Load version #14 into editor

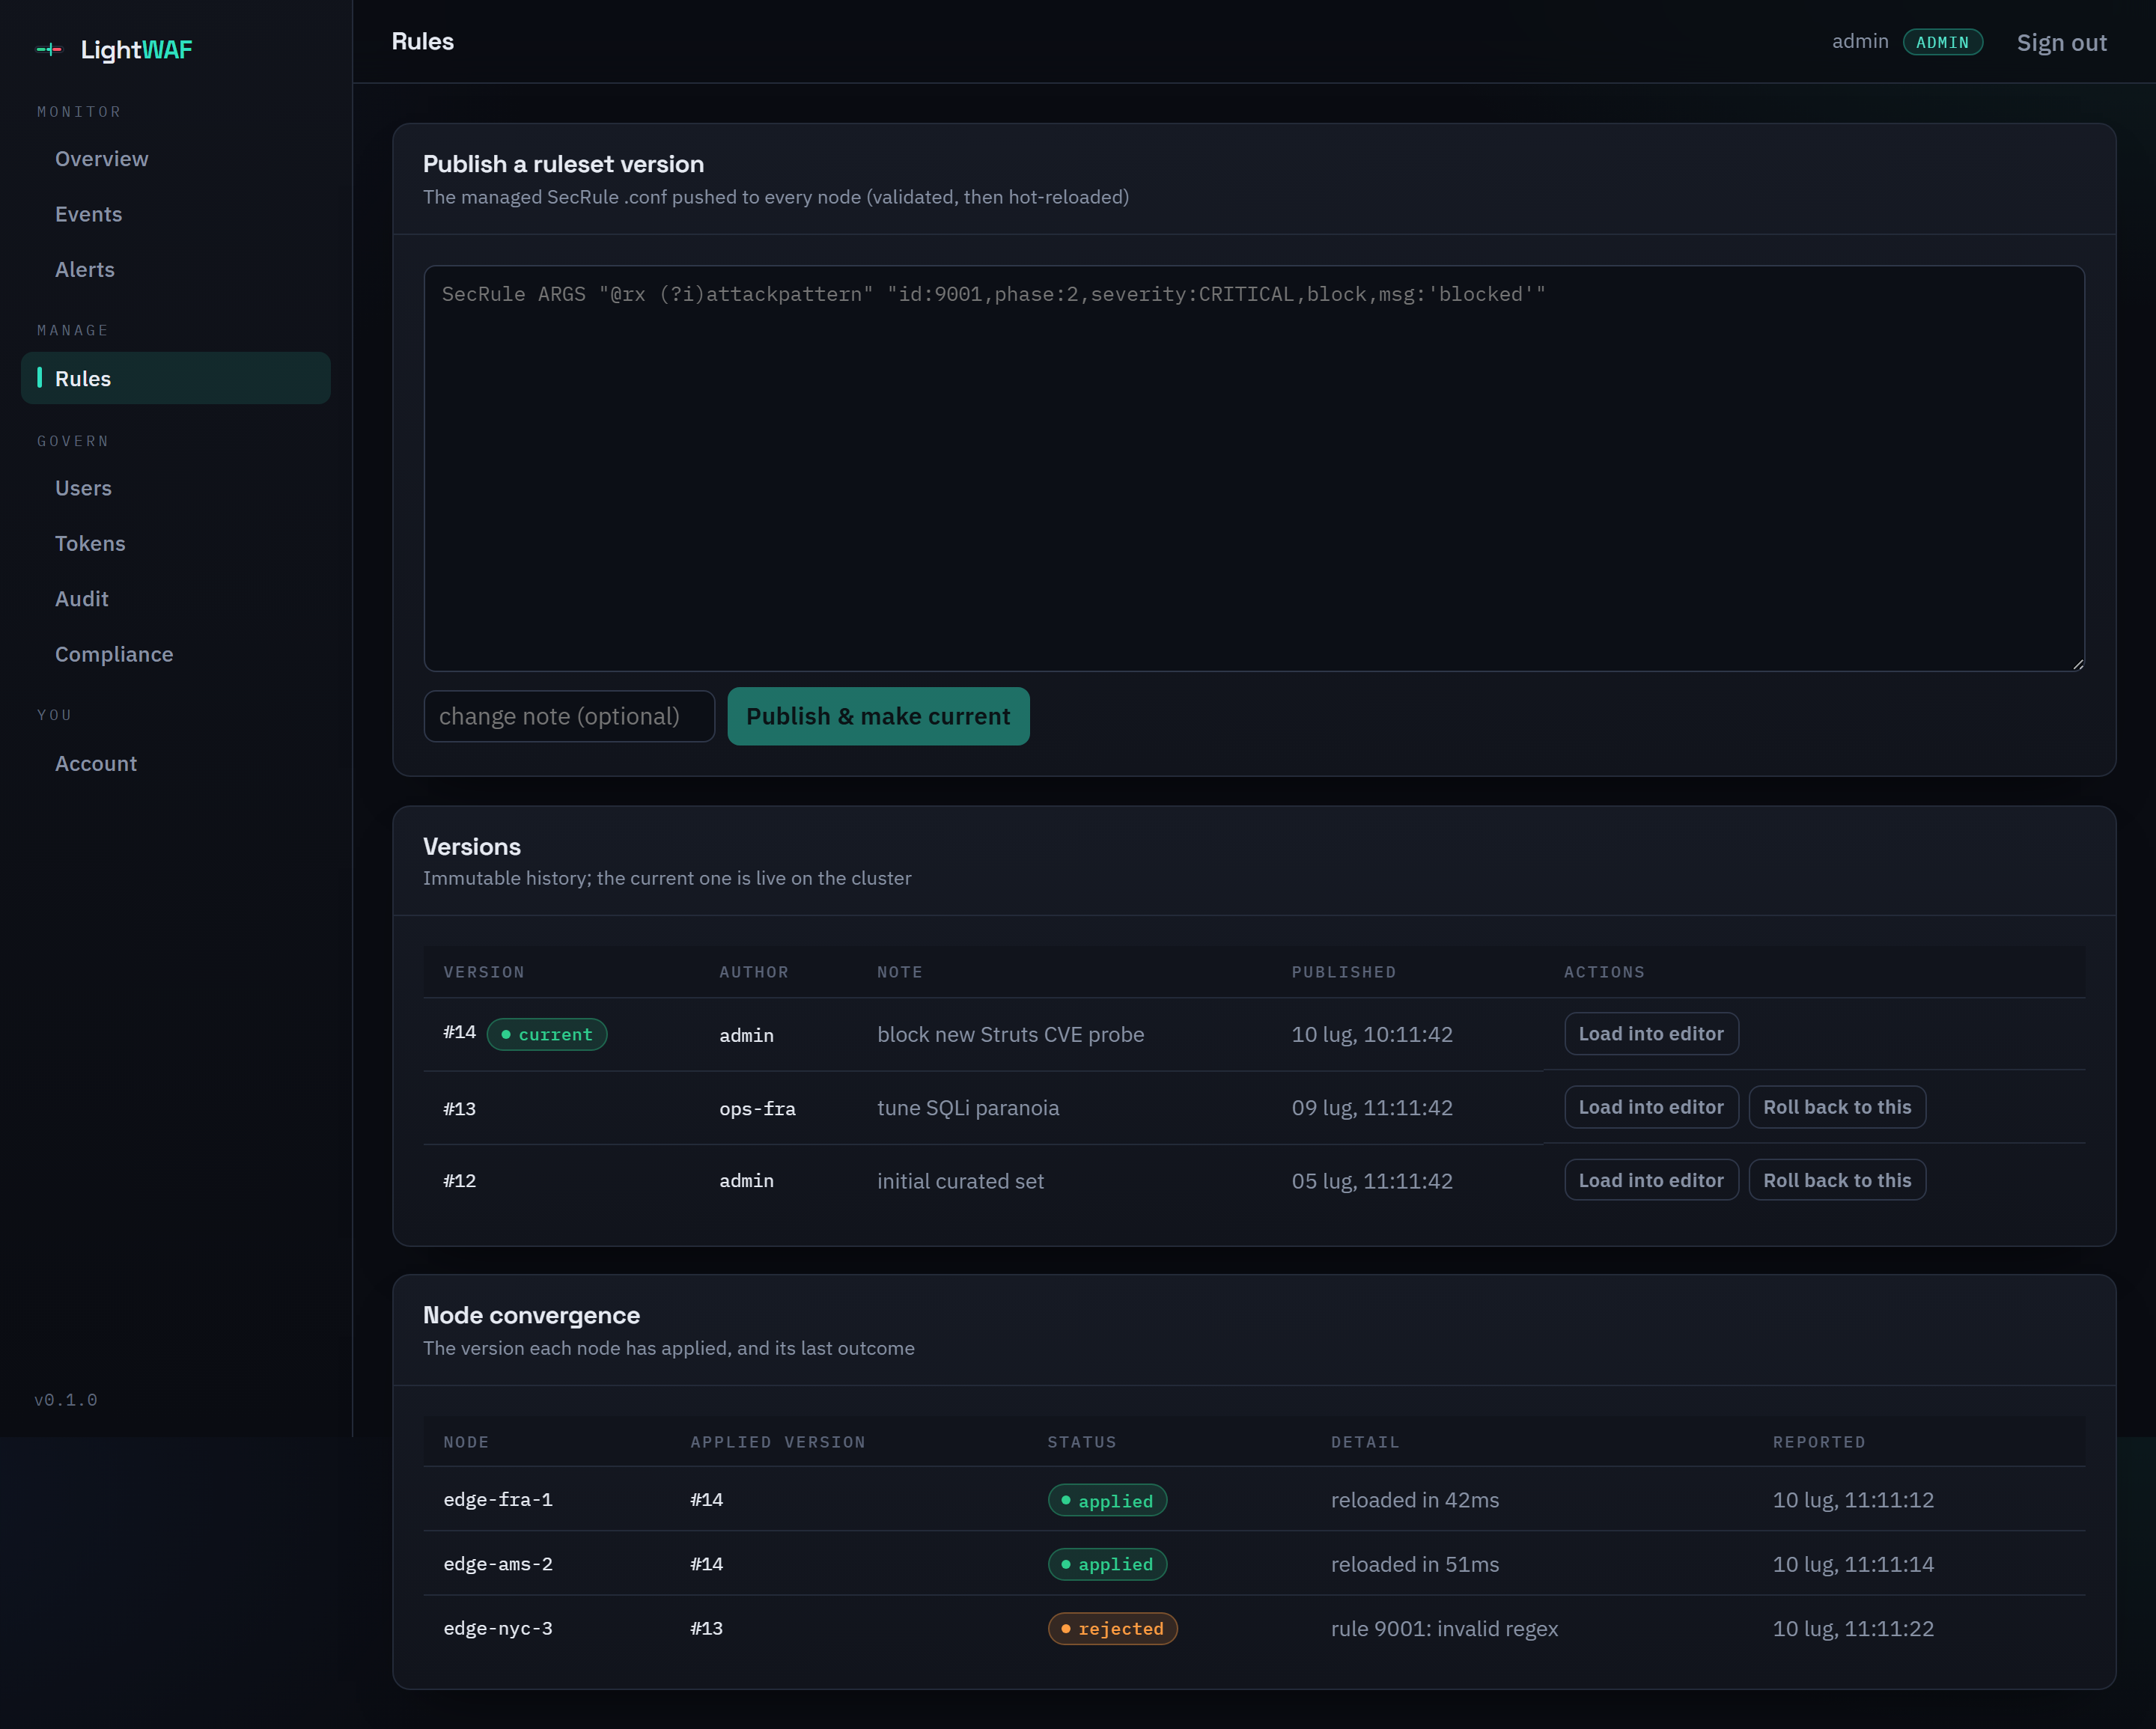(x=1651, y=1034)
